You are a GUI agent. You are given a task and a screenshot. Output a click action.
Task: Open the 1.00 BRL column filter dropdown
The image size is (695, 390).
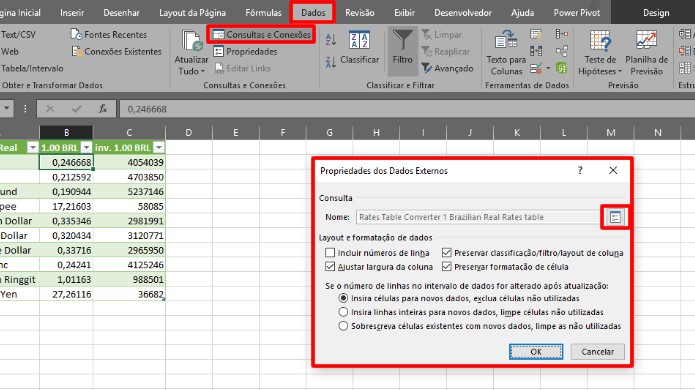tap(86, 148)
